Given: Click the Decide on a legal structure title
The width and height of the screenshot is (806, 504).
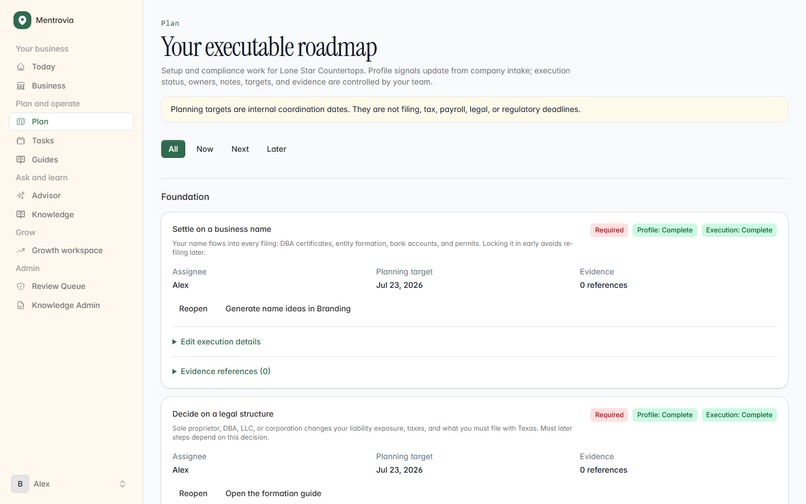Looking at the screenshot, I should point(223,414).
